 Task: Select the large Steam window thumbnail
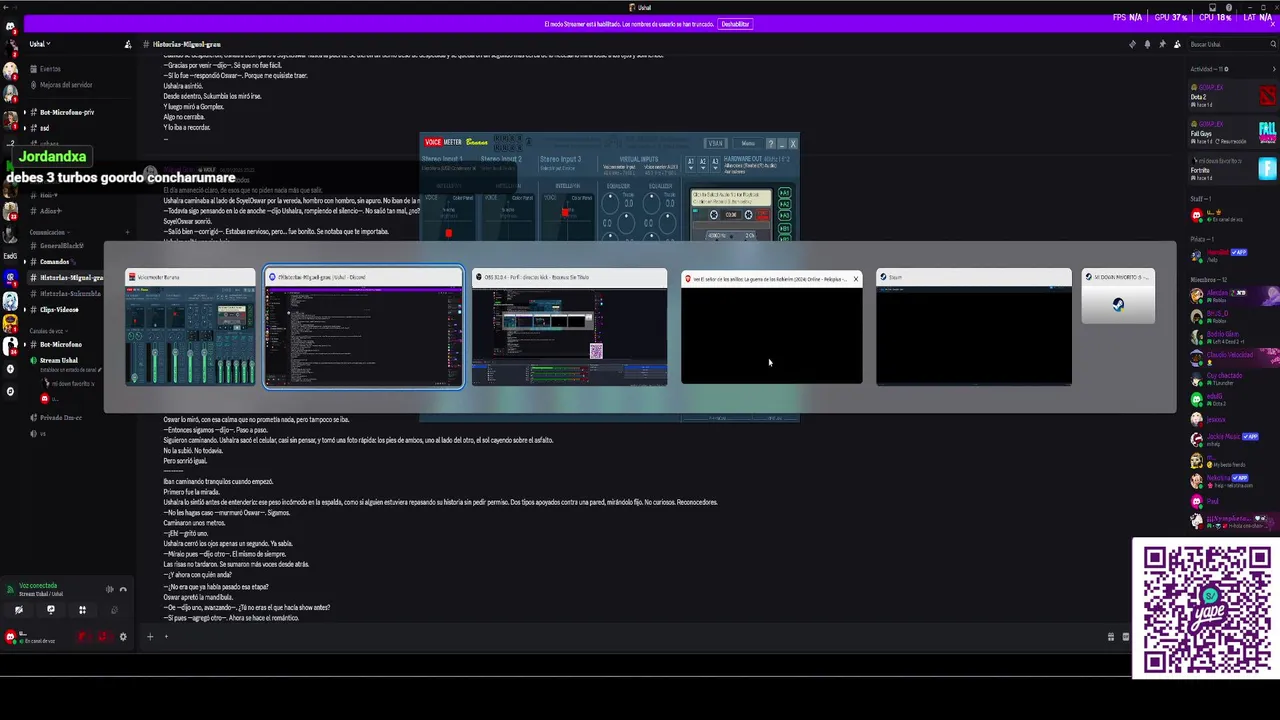973,327
